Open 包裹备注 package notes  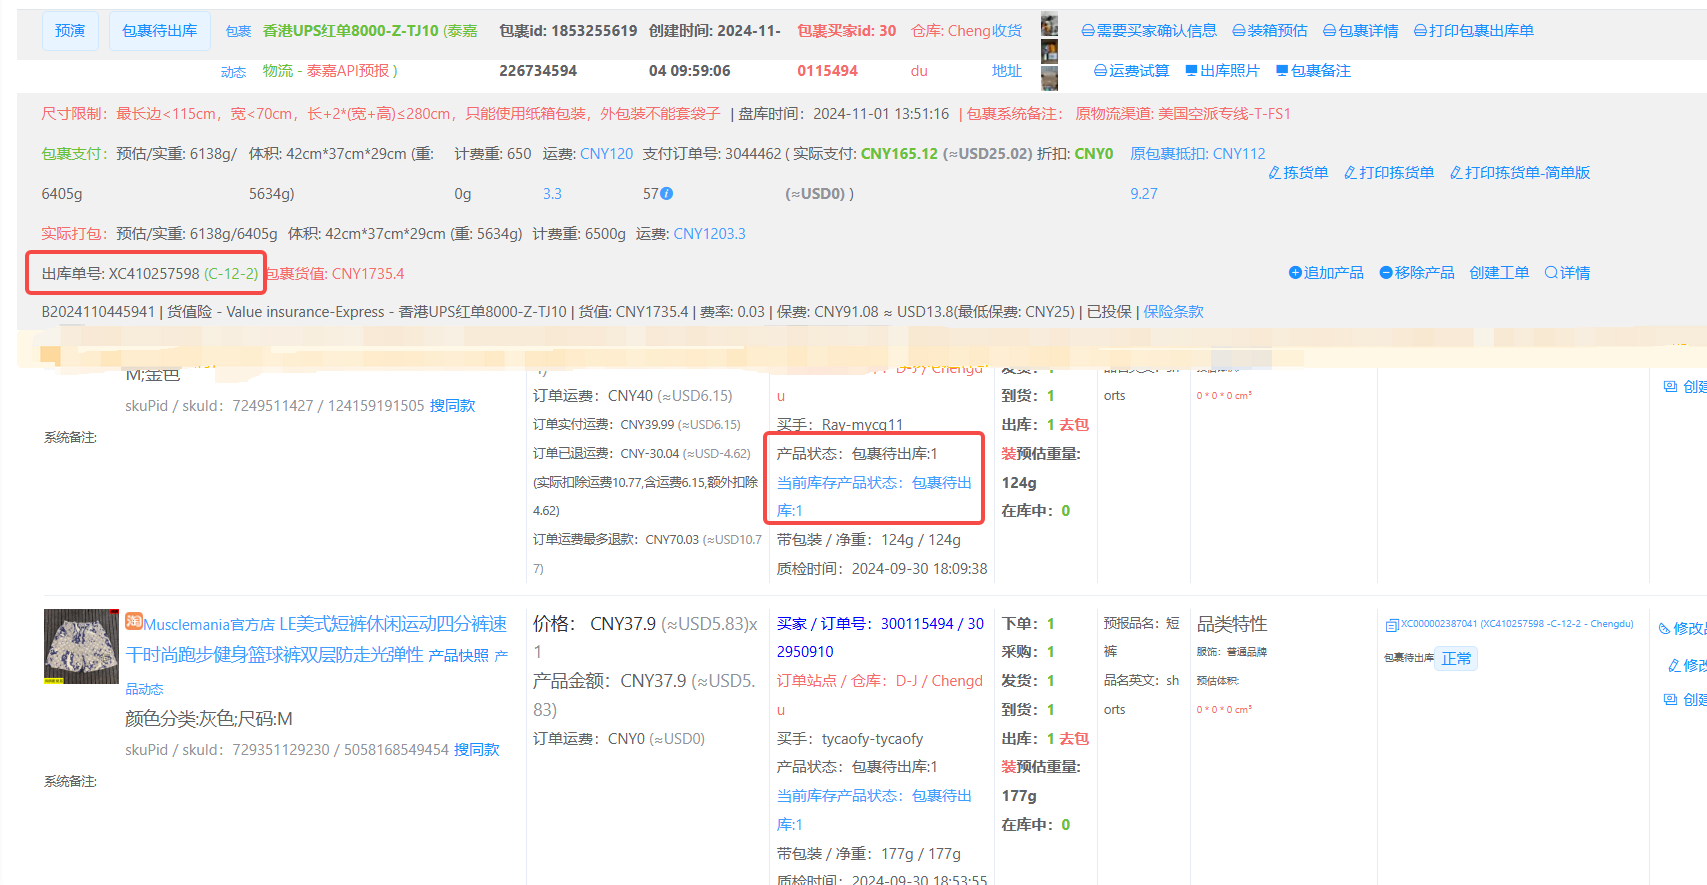click(x=1312, y=71)
